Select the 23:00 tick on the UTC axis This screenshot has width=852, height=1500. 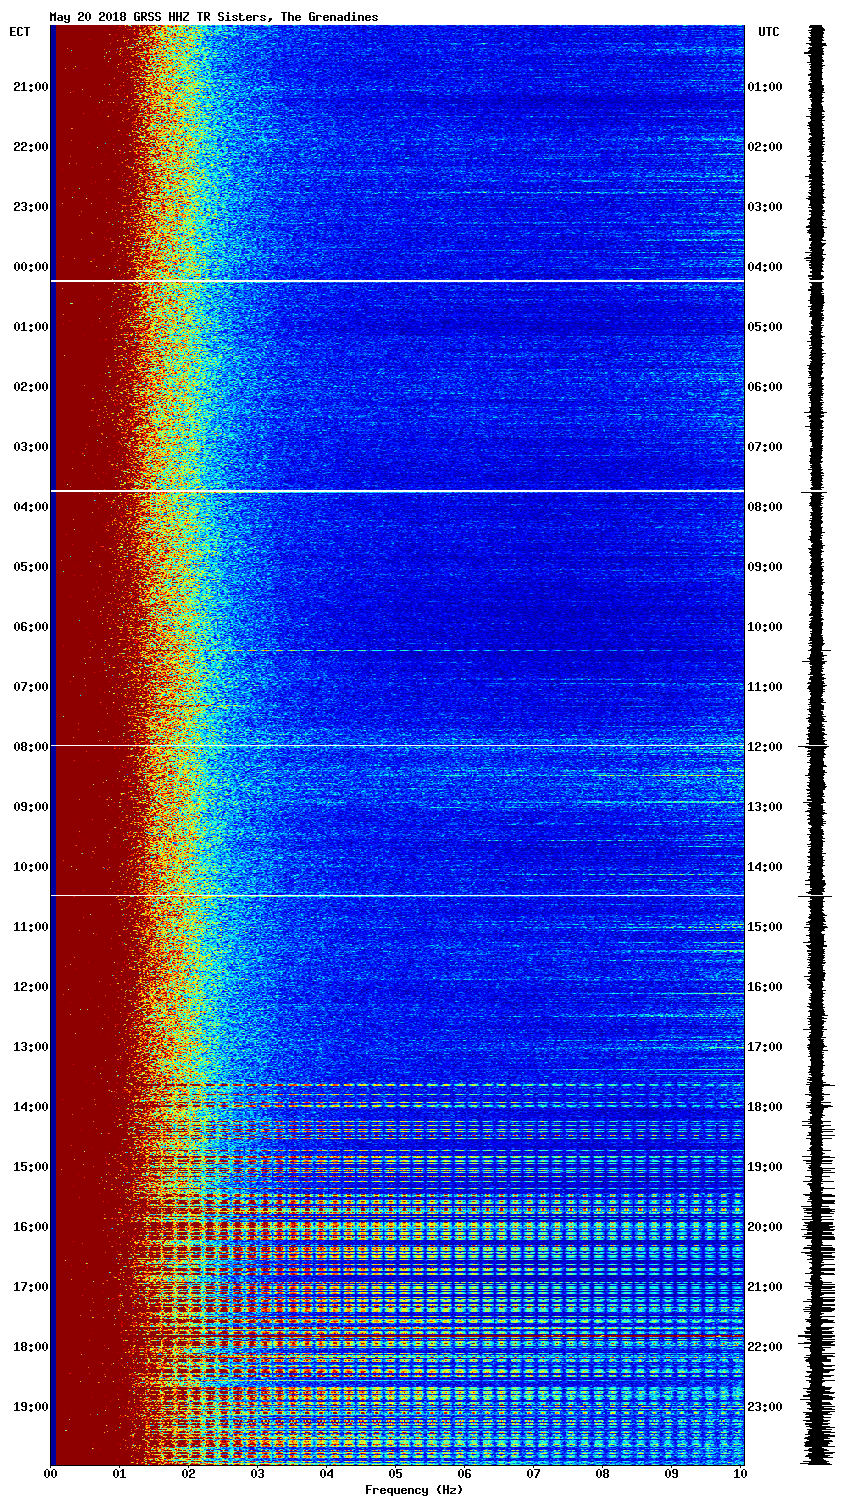765,1407
